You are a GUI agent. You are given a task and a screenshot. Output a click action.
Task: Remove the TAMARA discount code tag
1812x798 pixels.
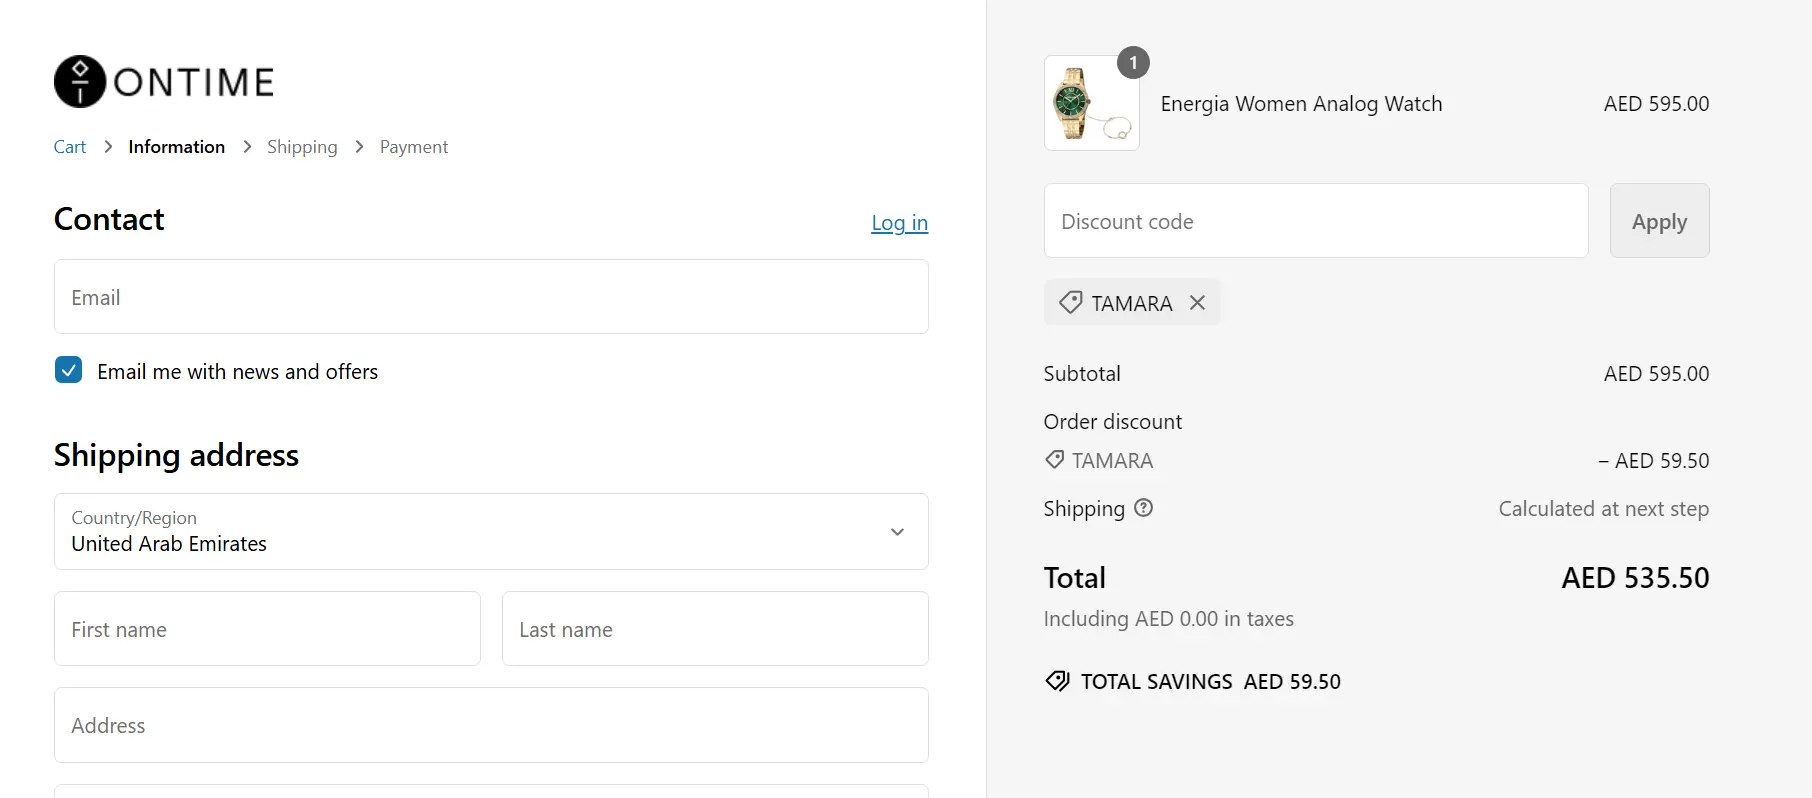(1197, 302)
